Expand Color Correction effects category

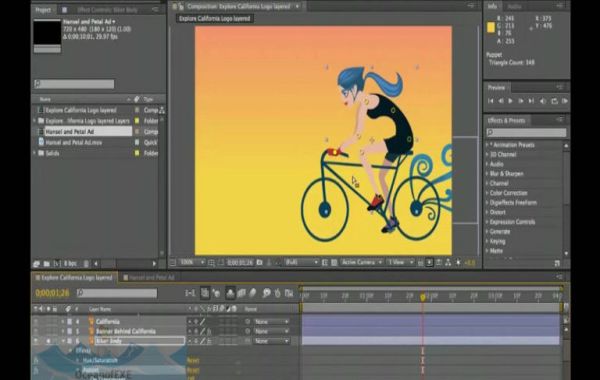487,193
